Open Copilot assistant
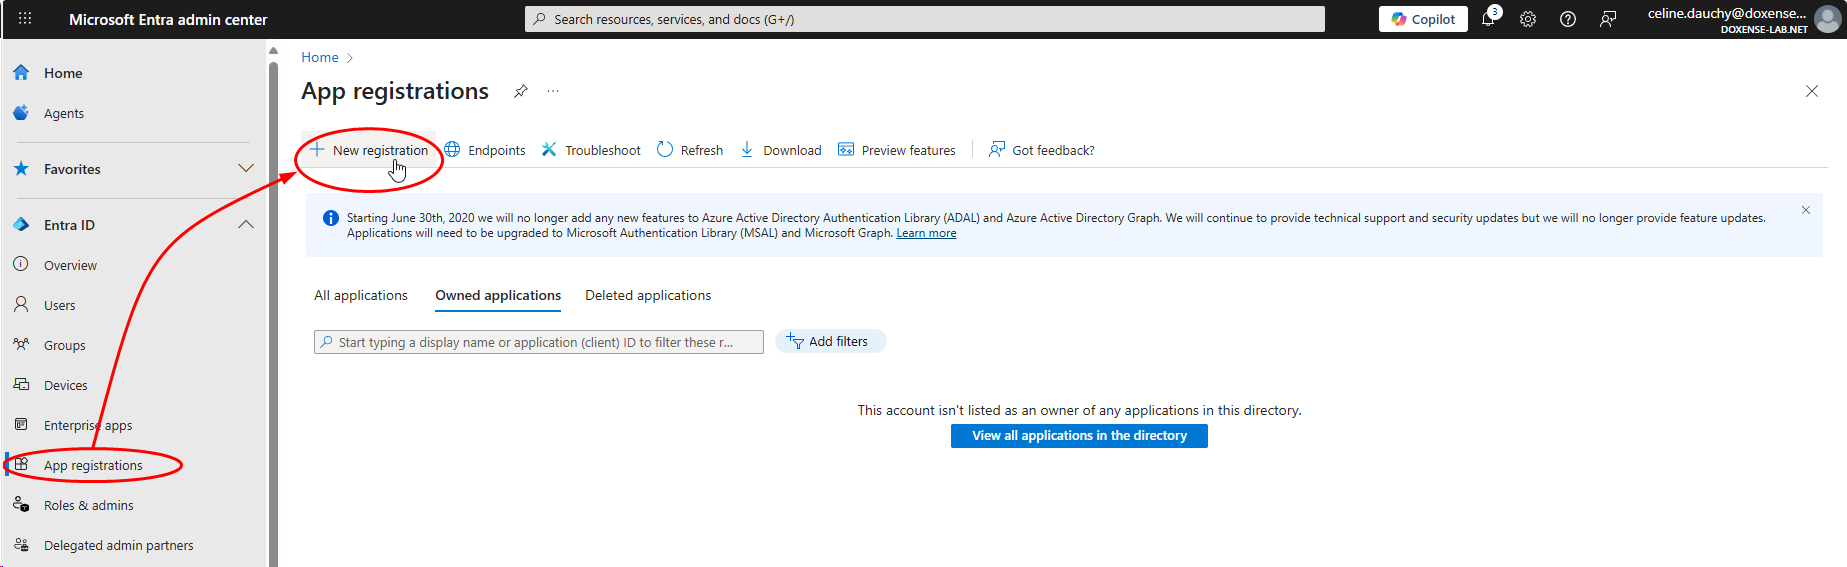The height and width of the screenshot is (567, 1847). click(1423, 19)
